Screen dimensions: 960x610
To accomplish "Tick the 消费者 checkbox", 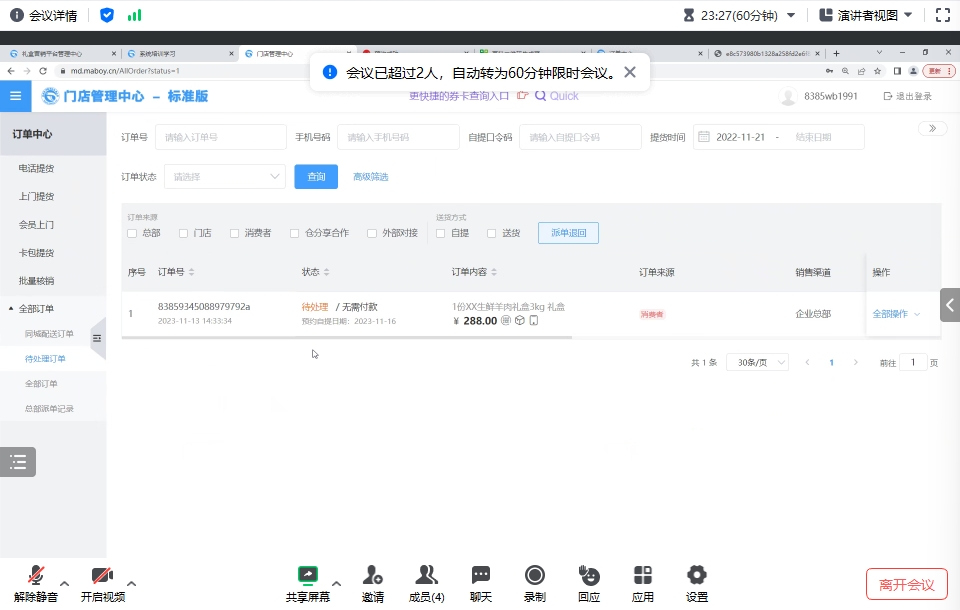I will (235, 233).
